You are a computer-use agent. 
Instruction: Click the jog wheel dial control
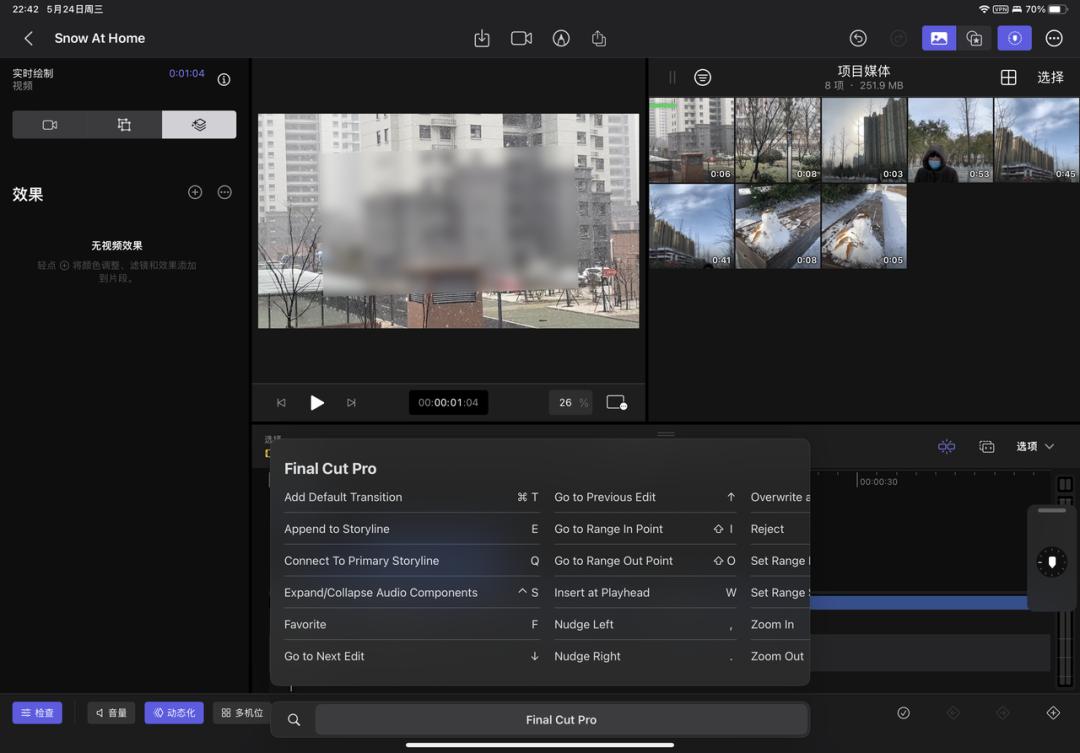pos(1051,562)
